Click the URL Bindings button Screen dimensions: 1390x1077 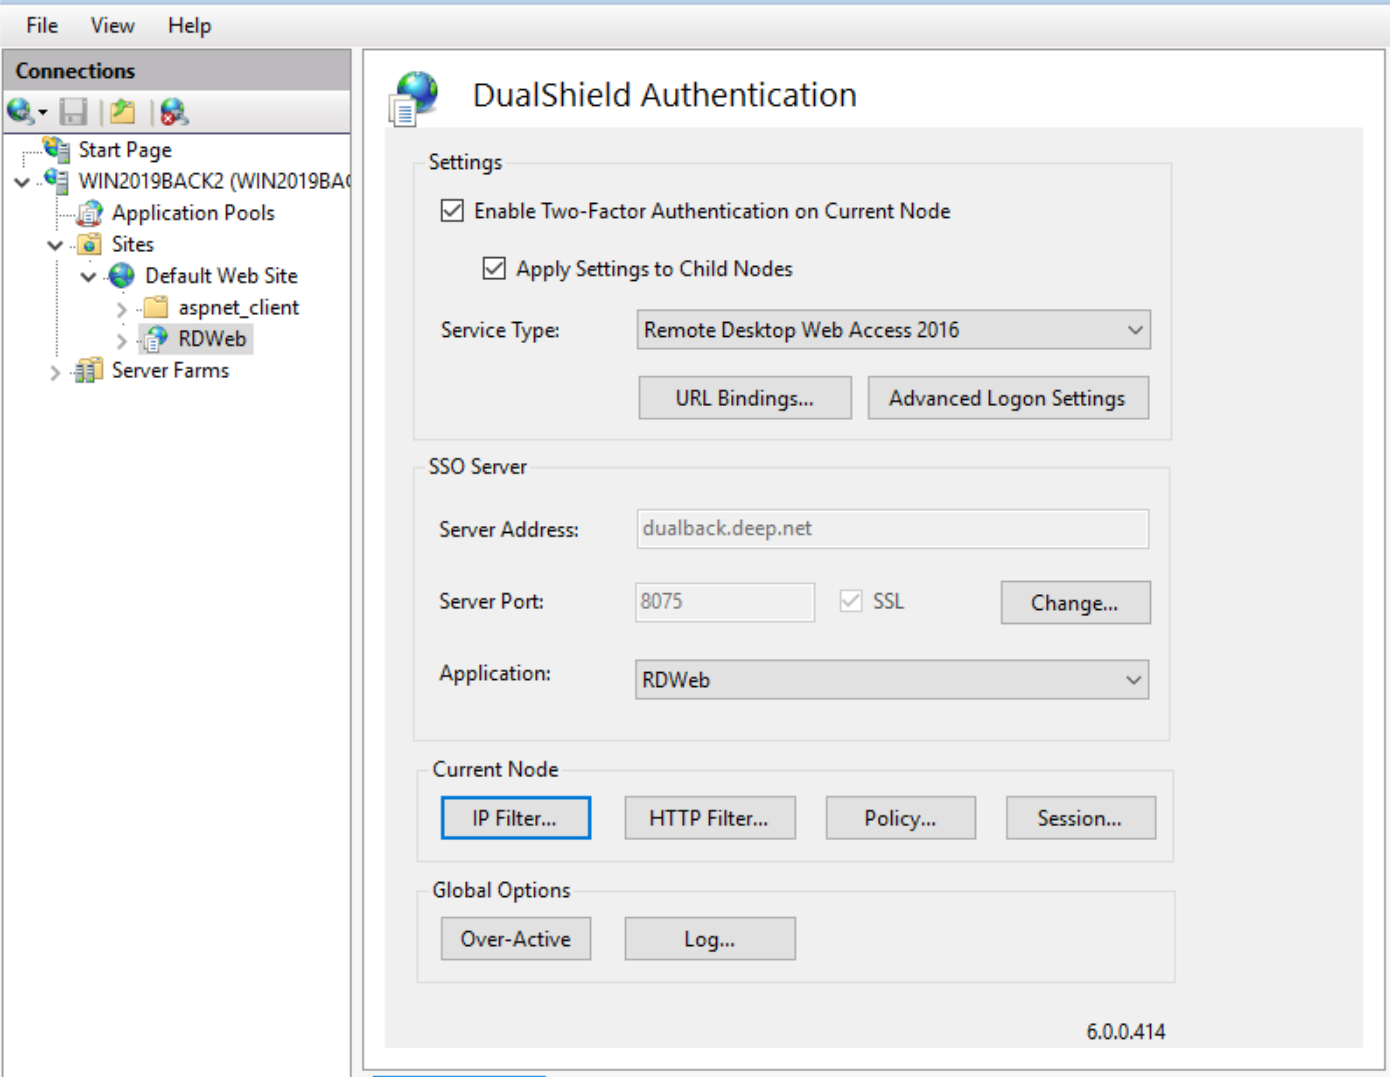[x=744, y=398]
